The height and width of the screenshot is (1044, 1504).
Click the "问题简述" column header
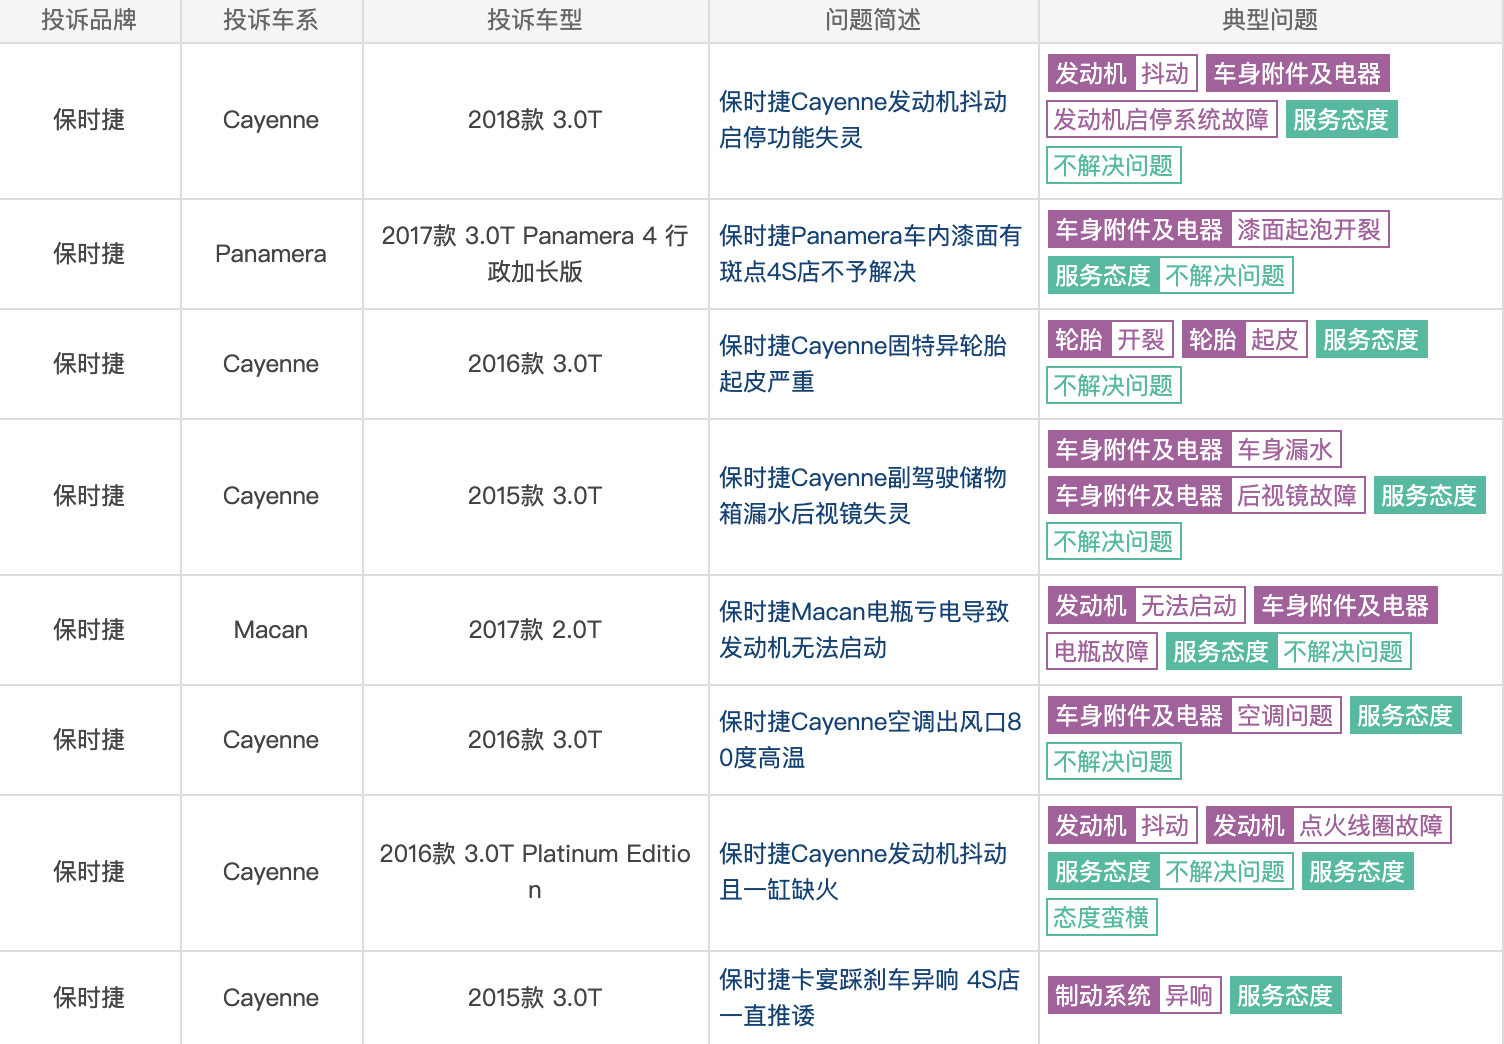873,20
